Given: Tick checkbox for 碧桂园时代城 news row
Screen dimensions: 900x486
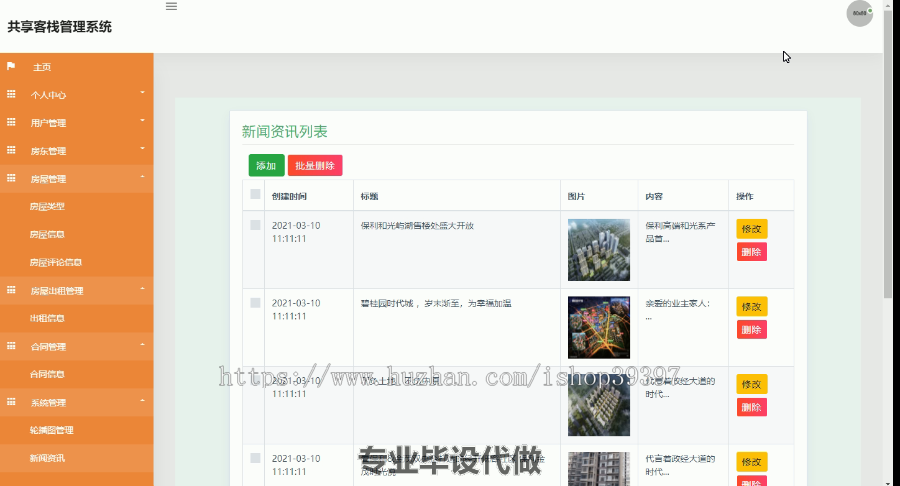Looking at the screenshot, I should coord(255,302).
